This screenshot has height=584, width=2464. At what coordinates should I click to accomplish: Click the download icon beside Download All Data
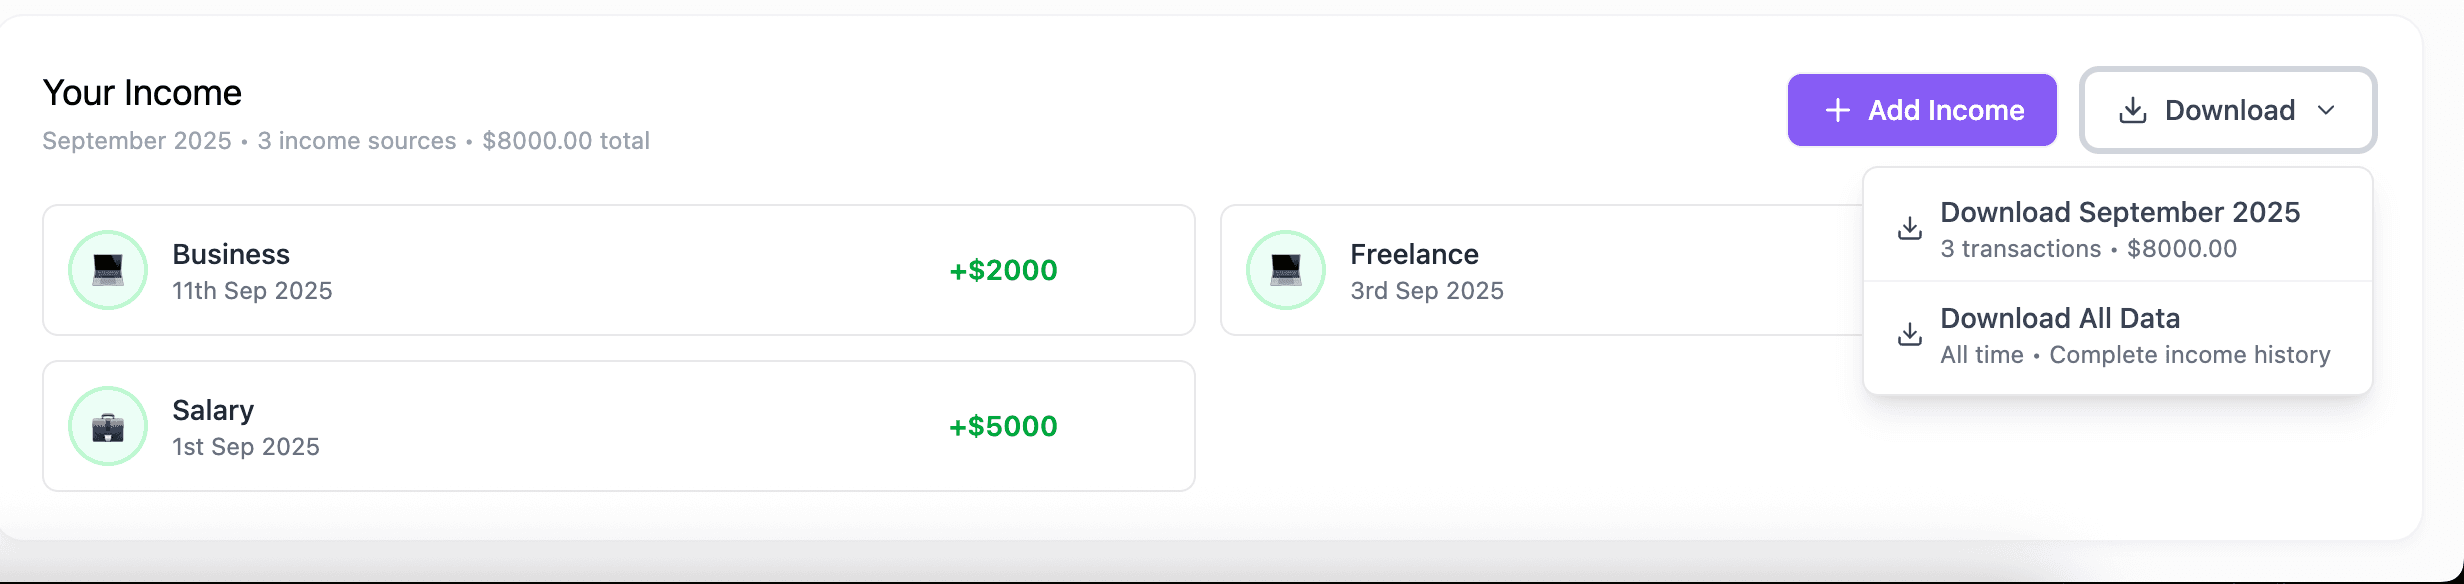1909,334
